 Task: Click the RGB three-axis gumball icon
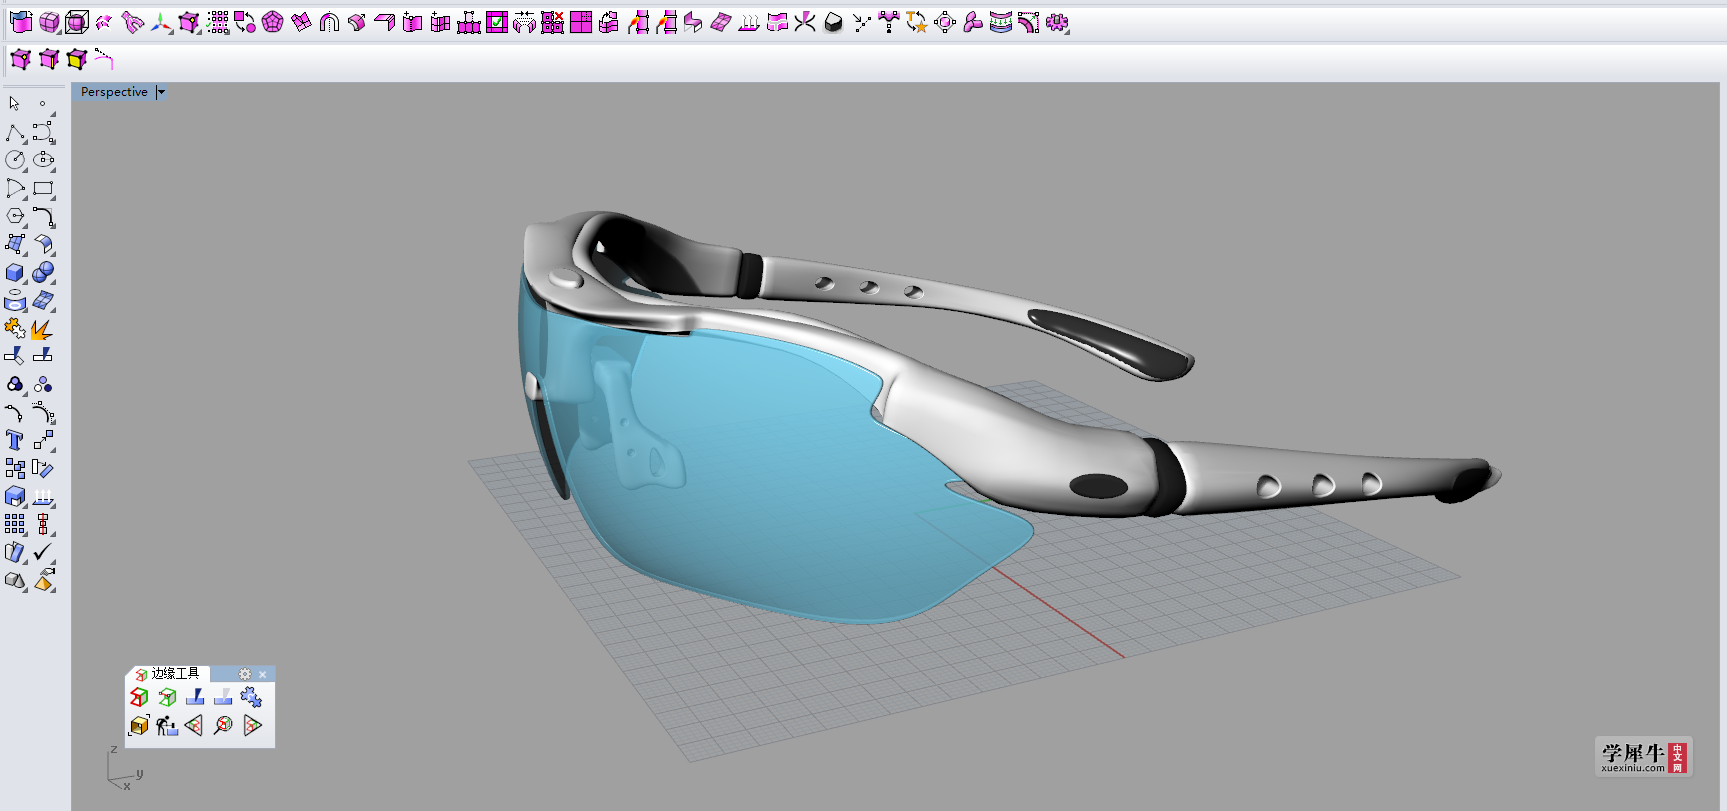click(x=161, y=22)
